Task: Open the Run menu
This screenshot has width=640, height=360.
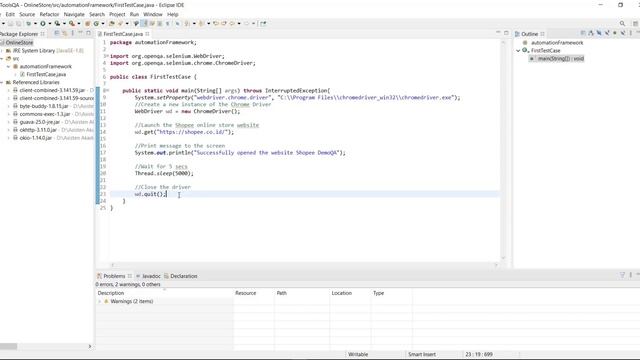Action: pos(134,14)
